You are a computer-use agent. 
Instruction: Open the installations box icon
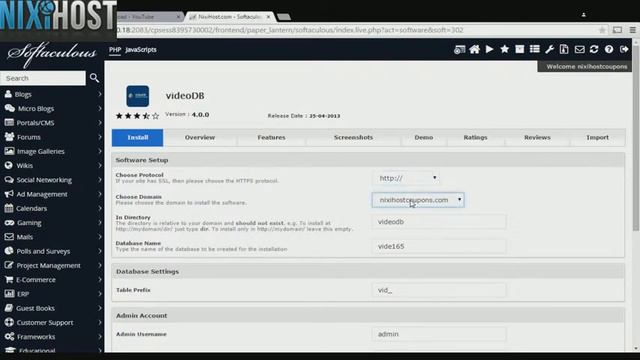click(519, 49)
